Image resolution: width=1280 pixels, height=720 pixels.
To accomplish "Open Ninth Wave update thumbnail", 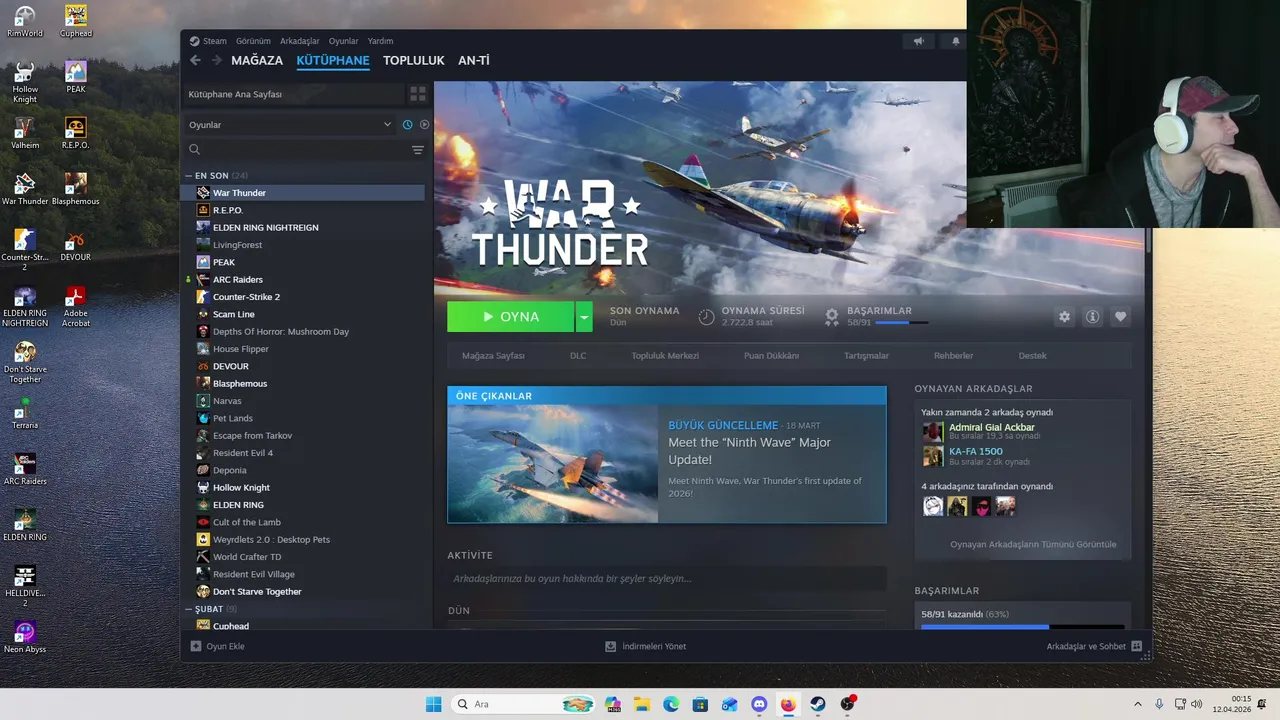I will click(x=553, y=464).
